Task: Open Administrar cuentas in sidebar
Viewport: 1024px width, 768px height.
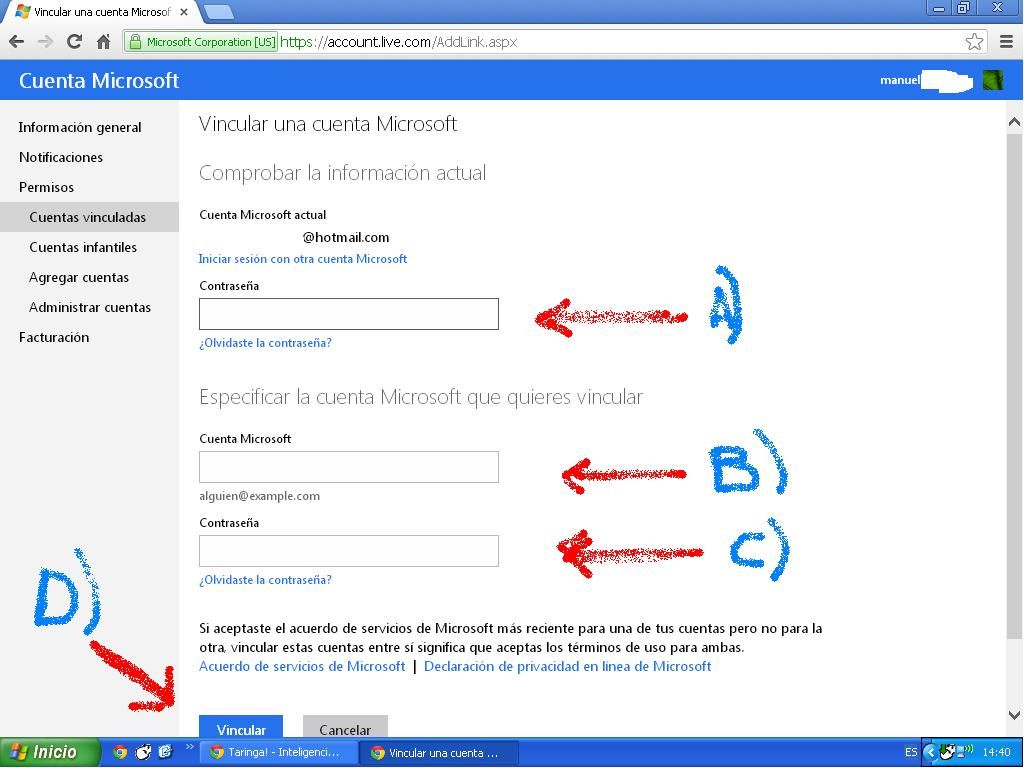Action: 90,308
